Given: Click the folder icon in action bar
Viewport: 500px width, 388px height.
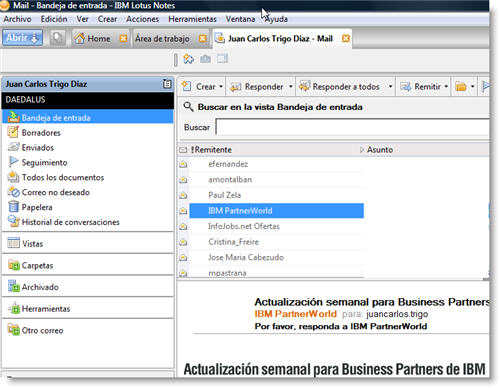Looking at the screenshot, I should pos(461,87).
